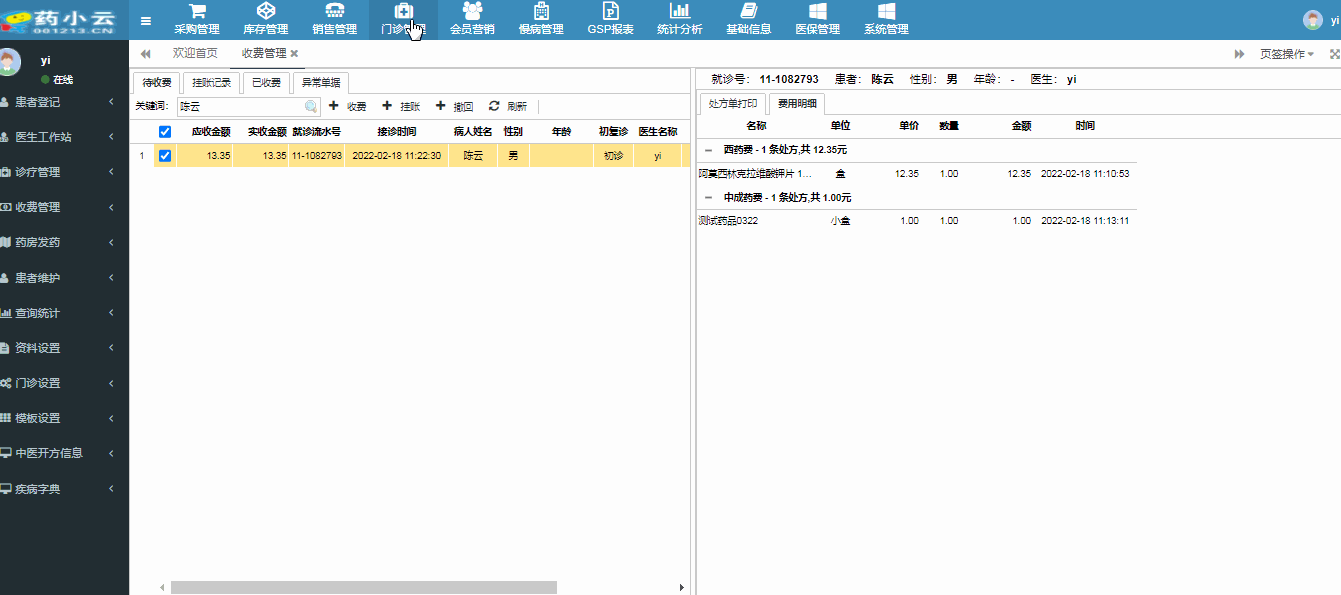Expand 资料设置 sidebar menu

[x=65, y=348]
